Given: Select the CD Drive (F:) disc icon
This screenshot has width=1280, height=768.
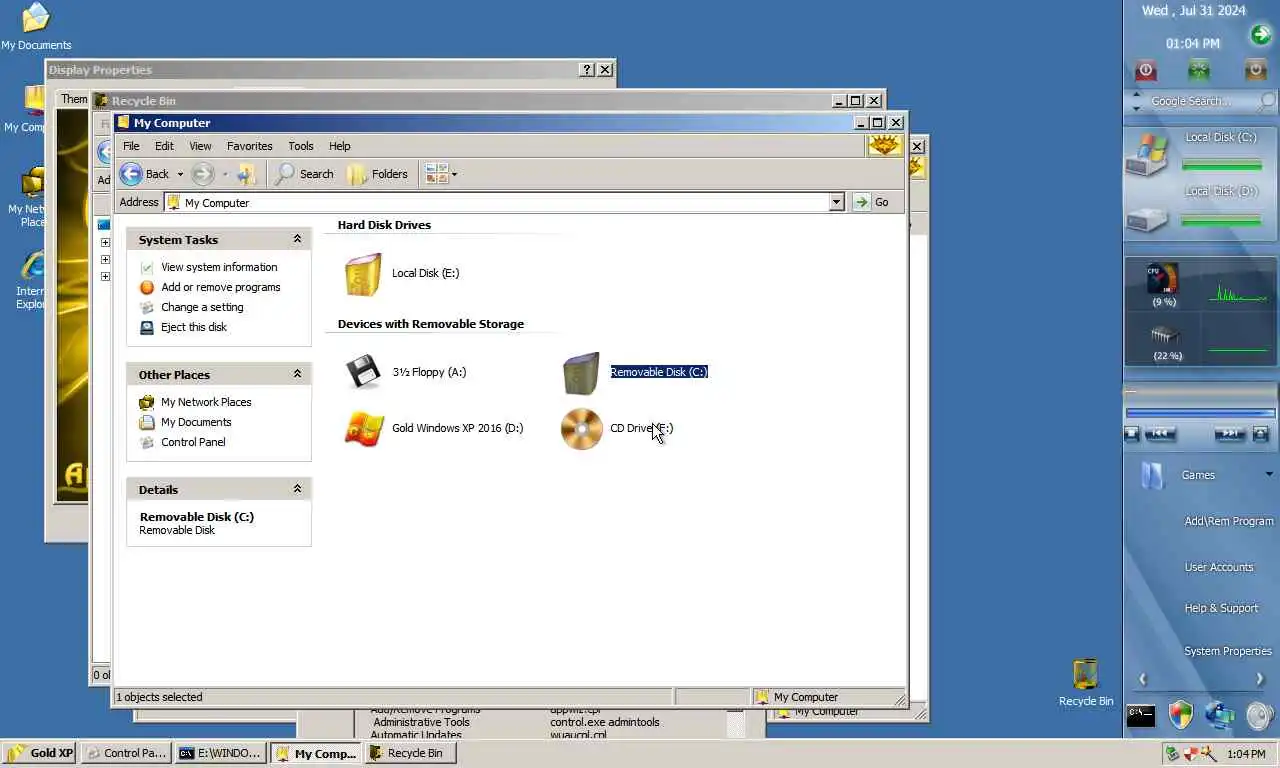Looking at the screenshot, I should pyautogui.click(x=581, y=429).
